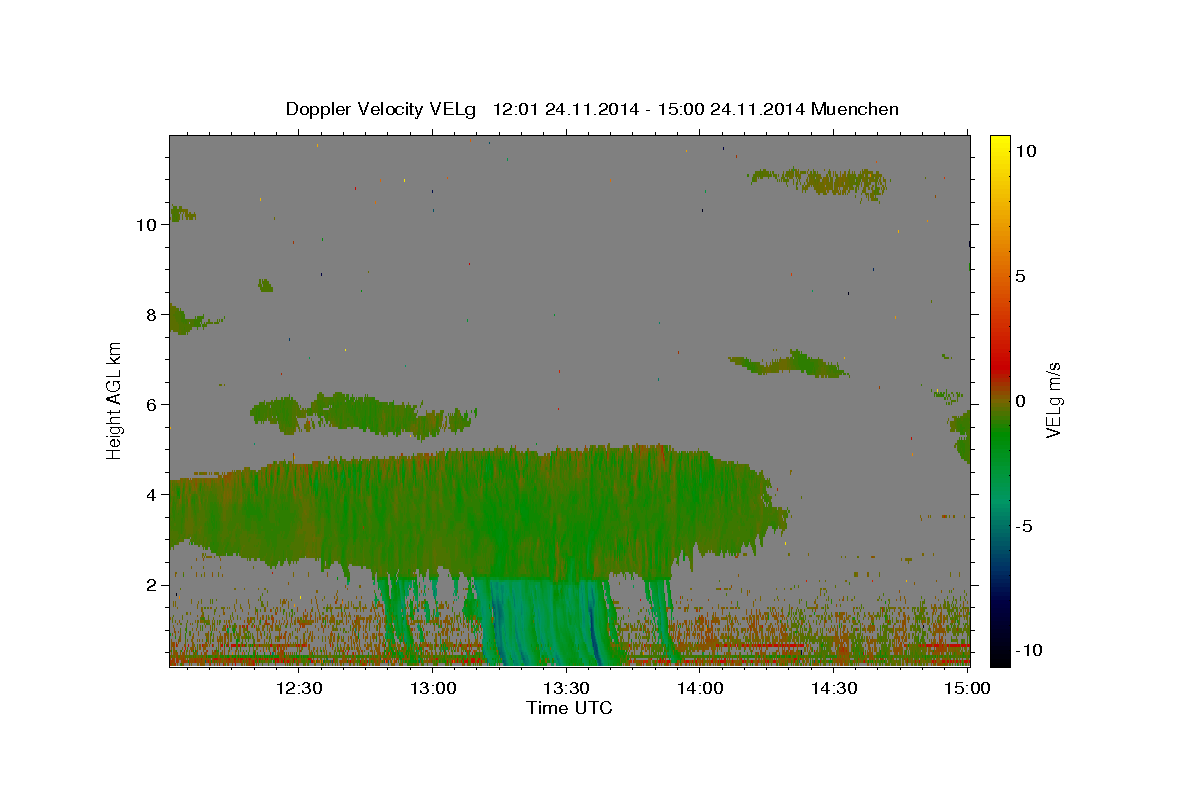
Task: Select the '13:30' time axis label
Action: click(566, 688)
